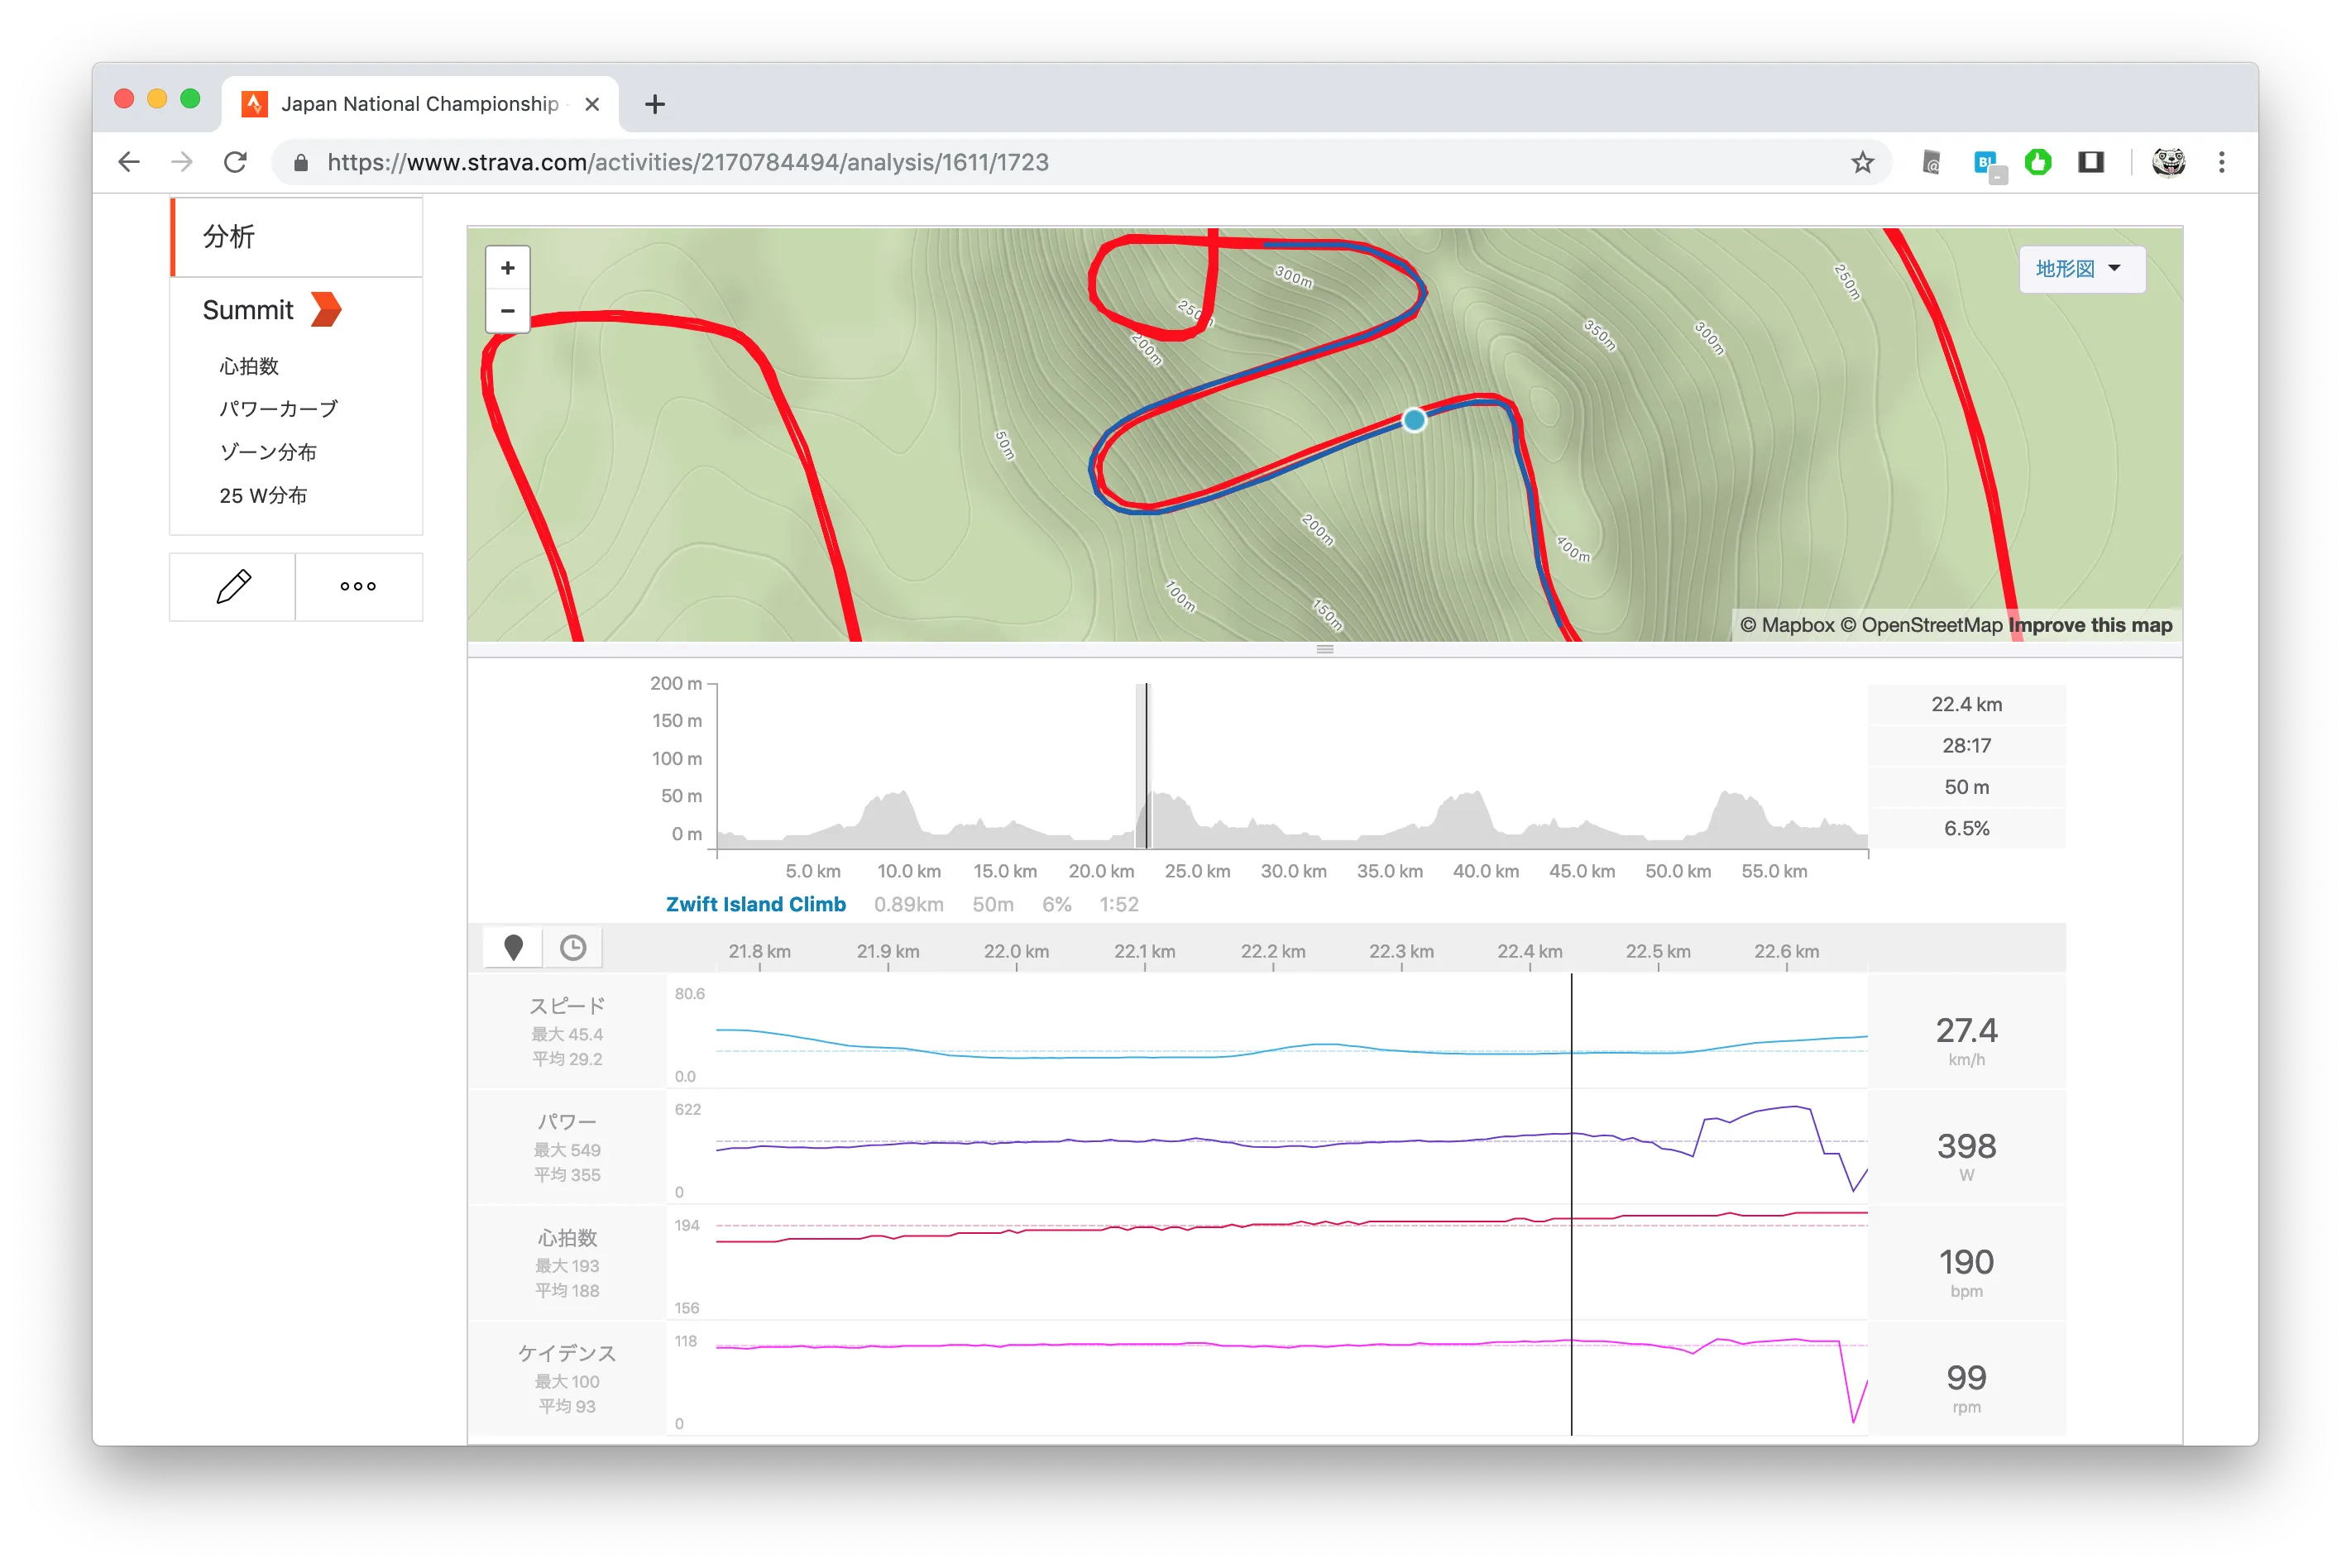This screenshot has width=2351, height=1568.
Task: Open the Chrome three-dot menu
Action: 2221,162
